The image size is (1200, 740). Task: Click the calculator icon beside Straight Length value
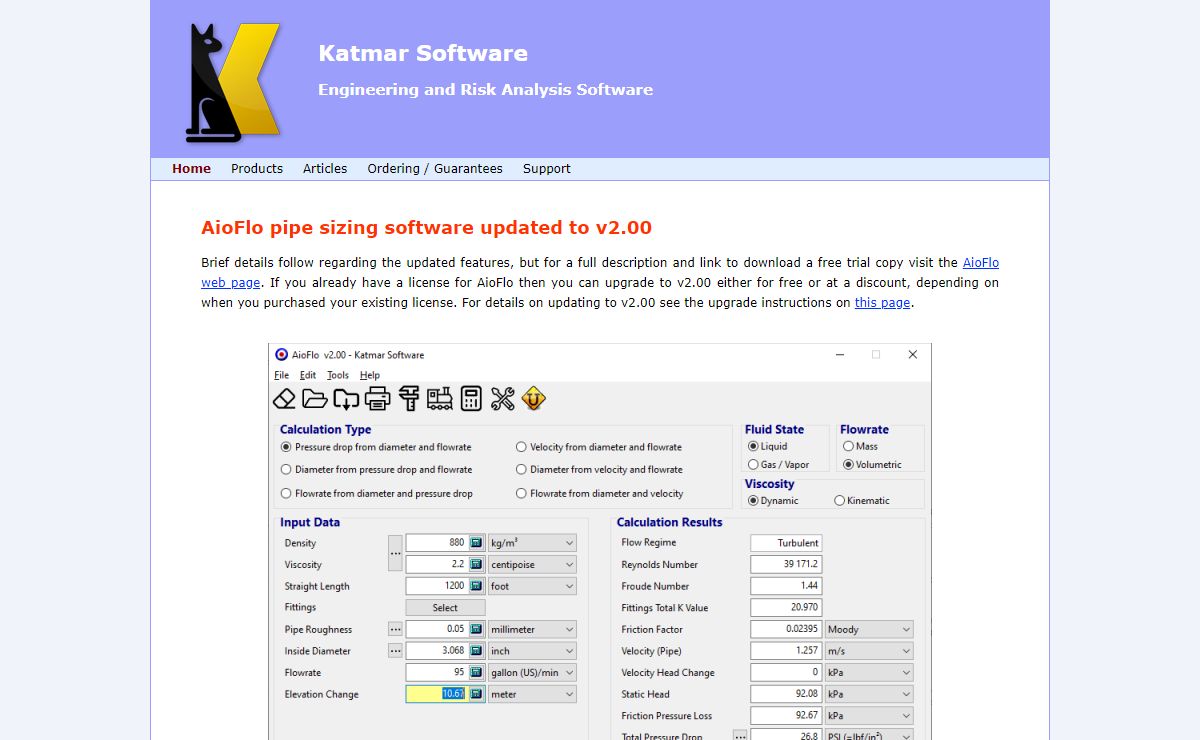click(x=477, y=586)
